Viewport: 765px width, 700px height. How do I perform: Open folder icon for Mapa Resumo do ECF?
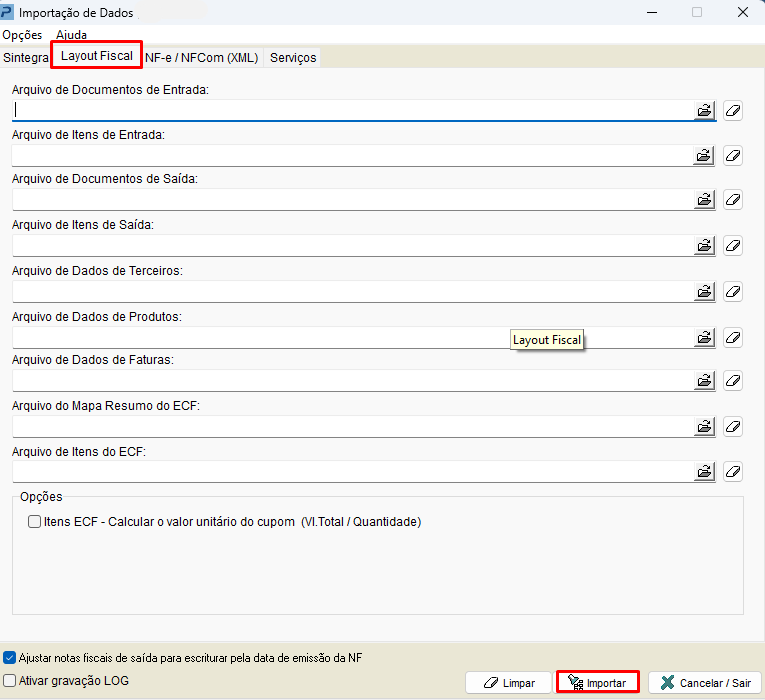pyautogui.click(x=705, y=427)
